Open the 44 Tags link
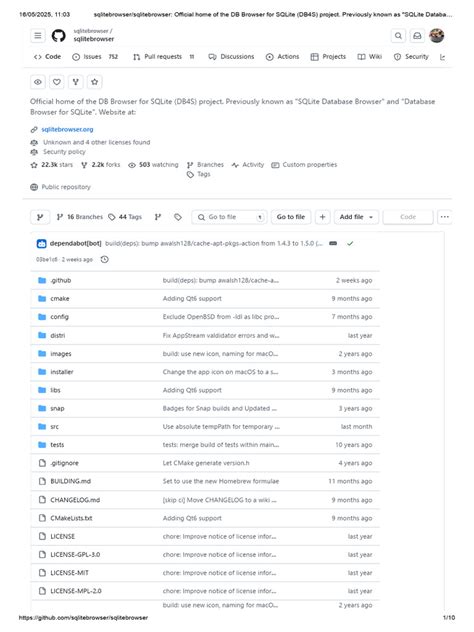This screenshot has height=632, width=474. click(125, 217)
